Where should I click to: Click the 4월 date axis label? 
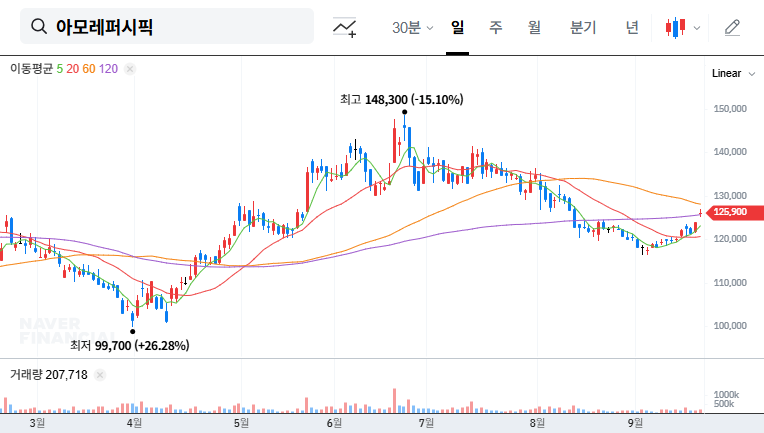pos(134,423)
